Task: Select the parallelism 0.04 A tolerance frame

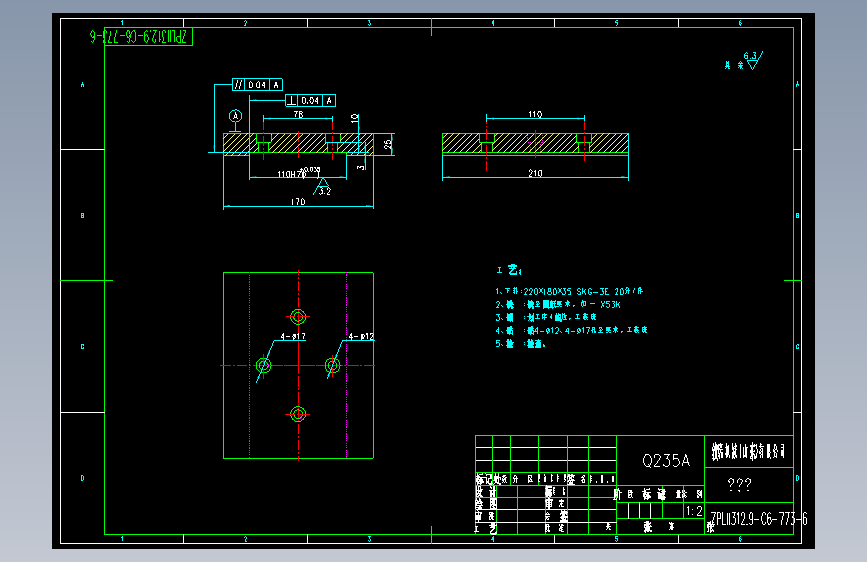Action: 257,85
